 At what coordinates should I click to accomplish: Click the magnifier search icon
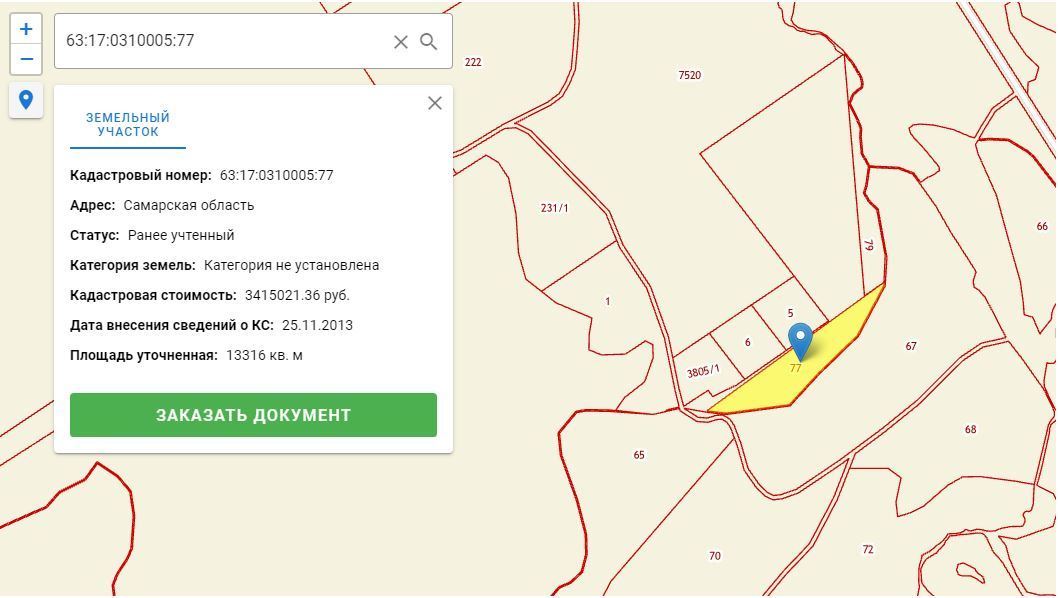point(429,41)
